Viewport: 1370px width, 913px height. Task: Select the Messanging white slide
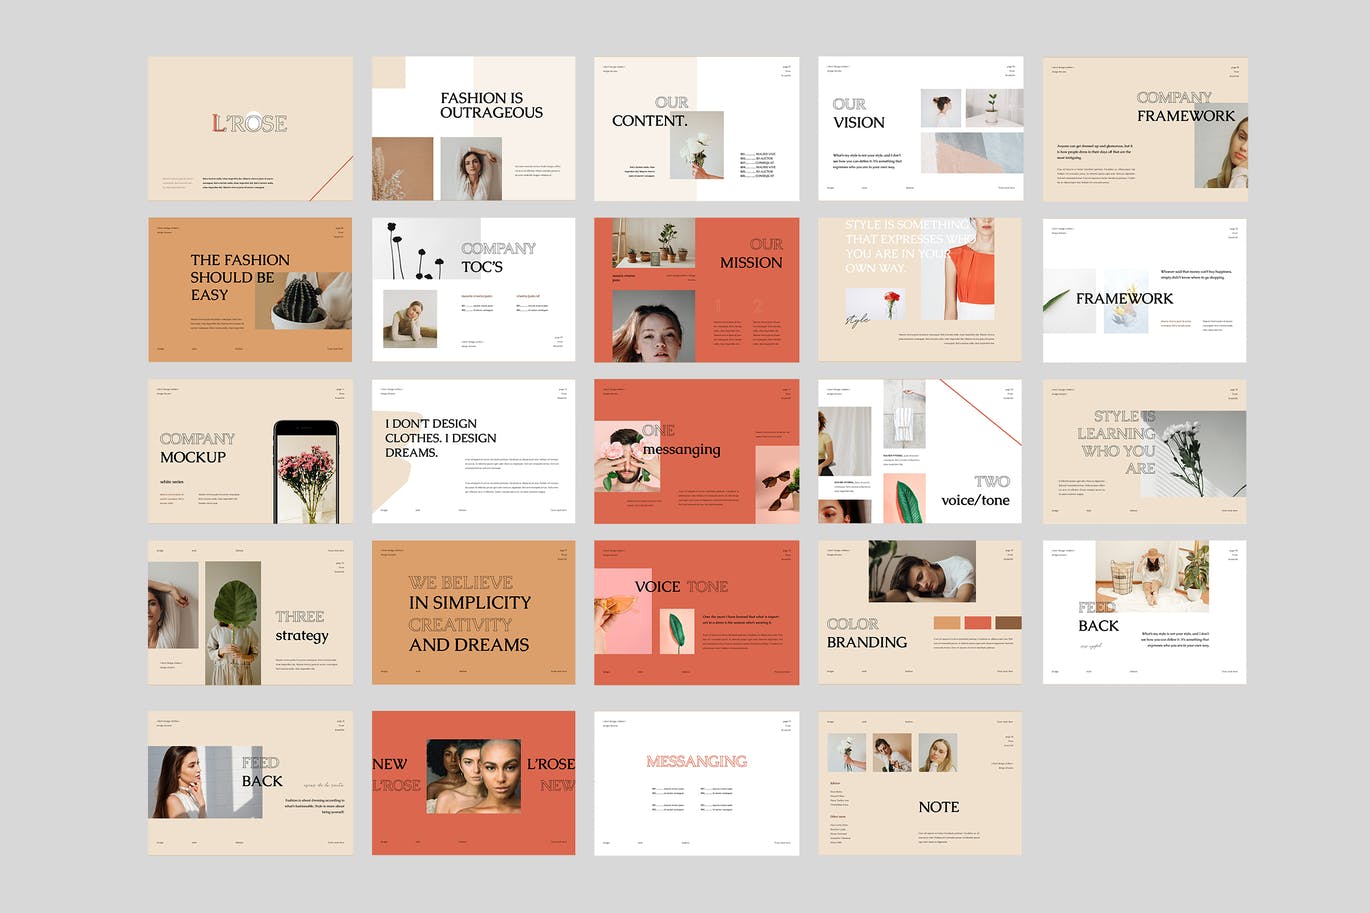pyautogui.click(x=697, y=783)
